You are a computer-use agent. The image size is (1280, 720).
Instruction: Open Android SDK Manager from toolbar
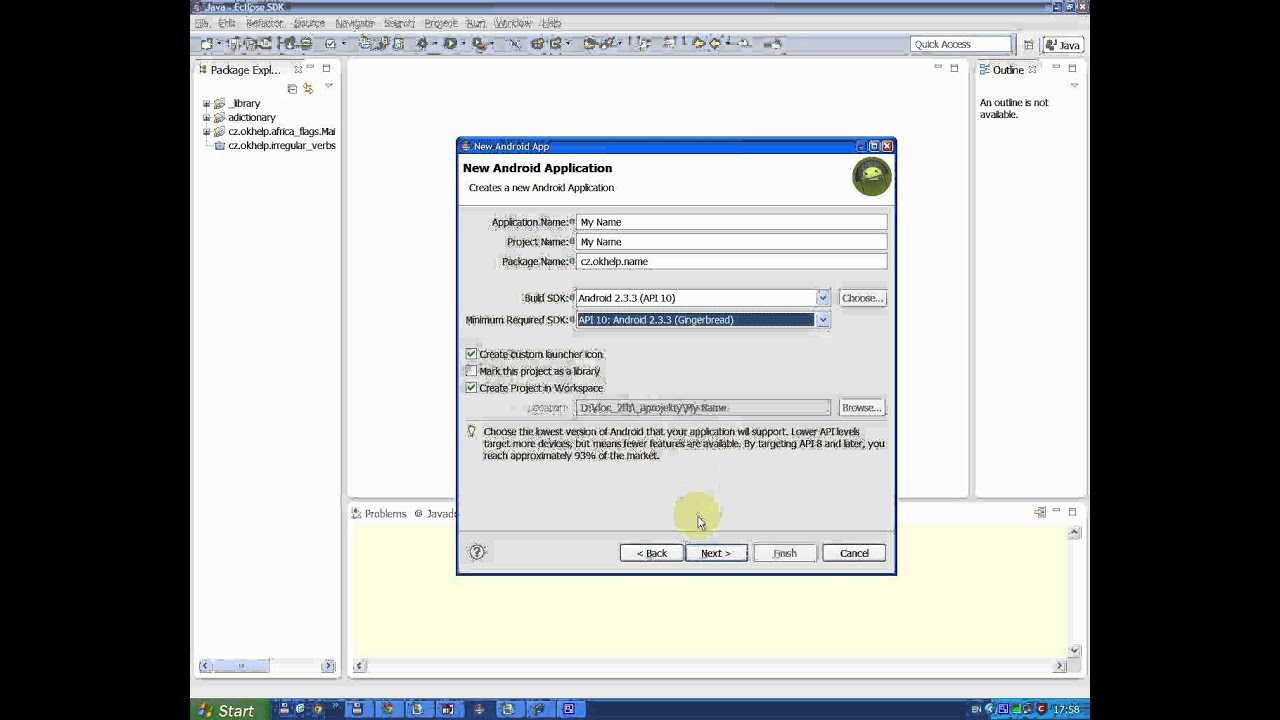click(x=290, y=44)
